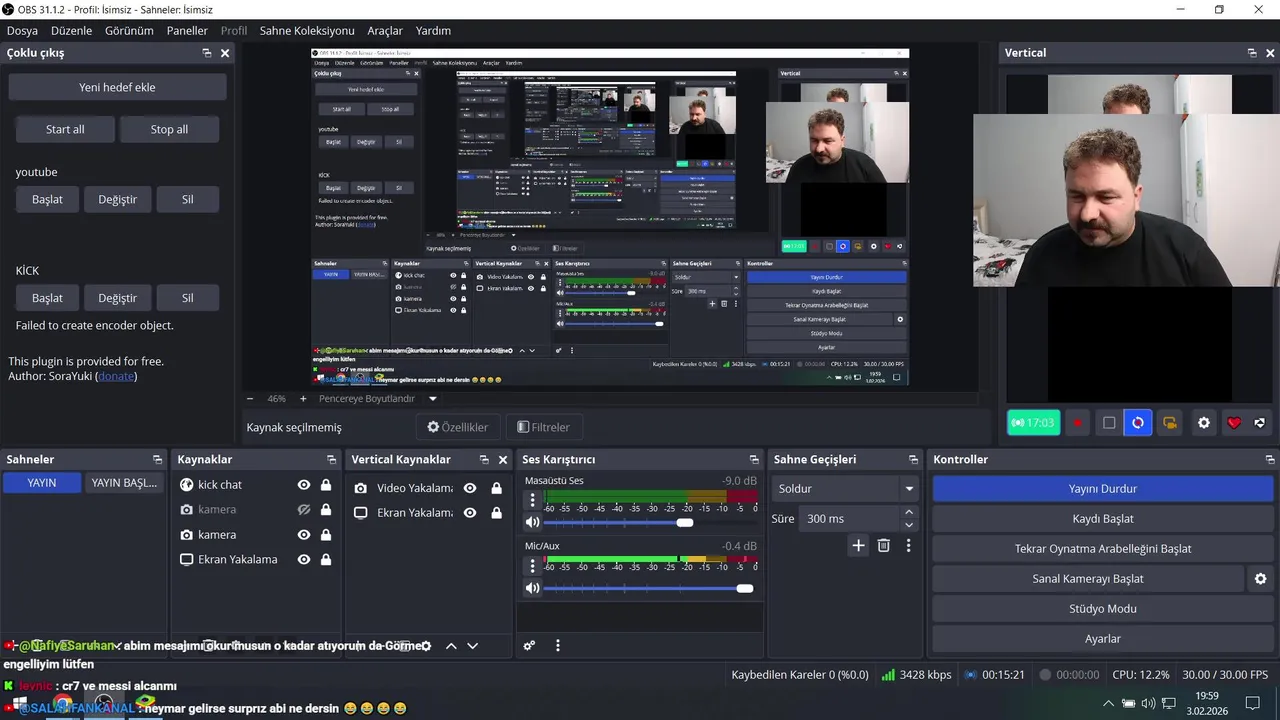Float the Kaynaklar dock panel
Viewport: 1280px width, 720px height.
(331, 460)
